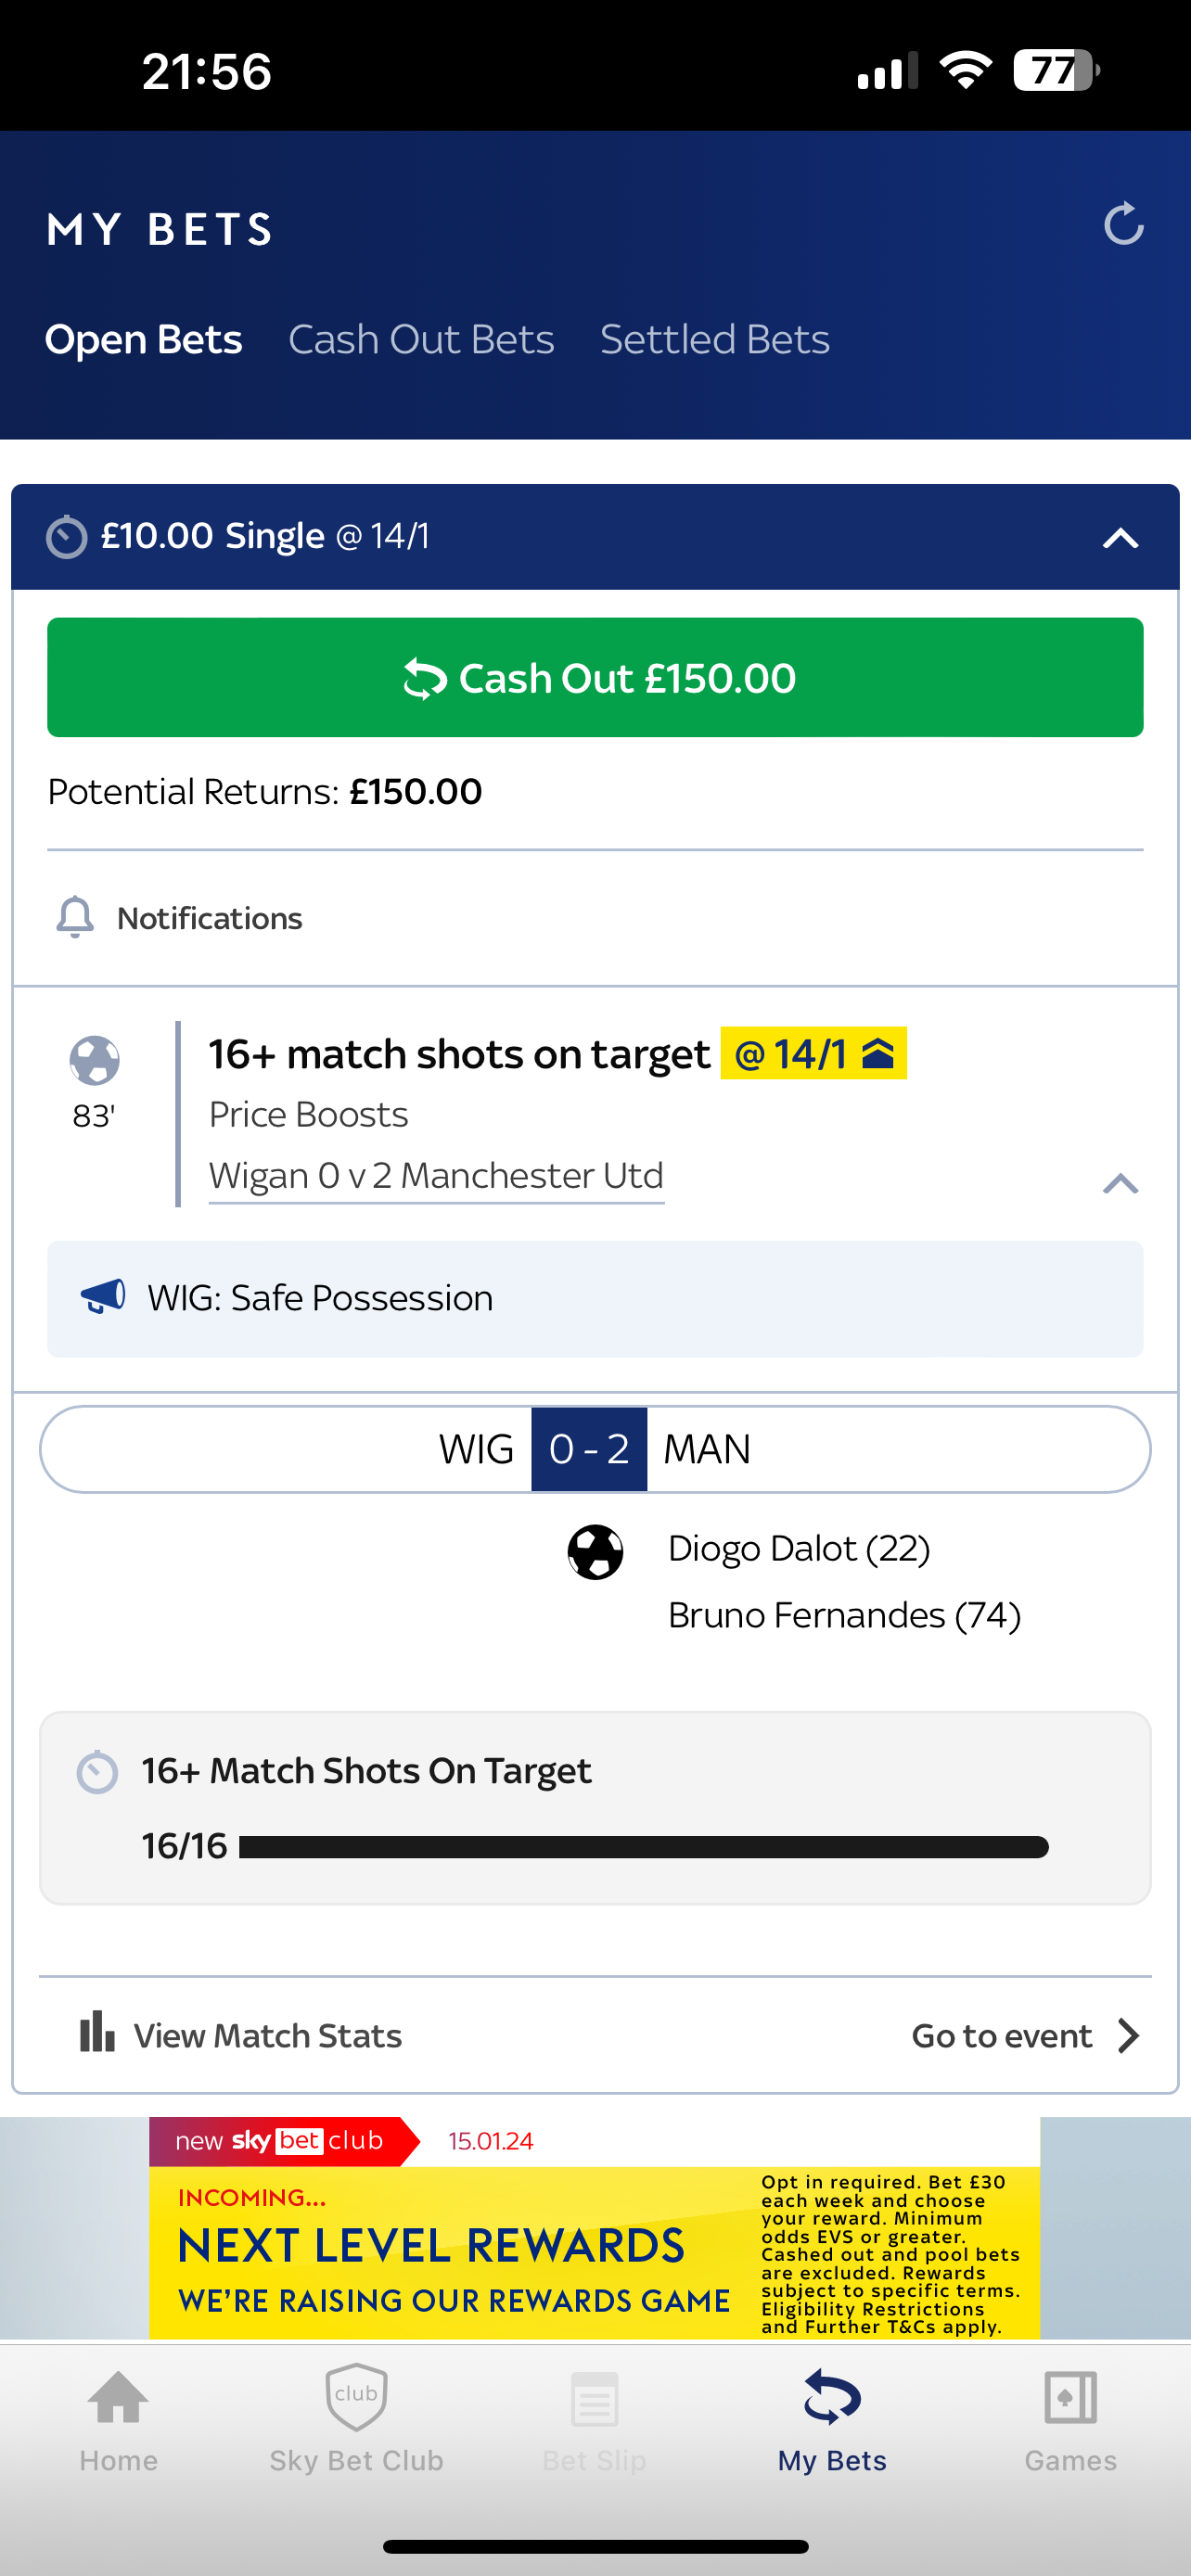Tap the Notifications bell icon
The image size is (1191, 2576).
(75, 917)
